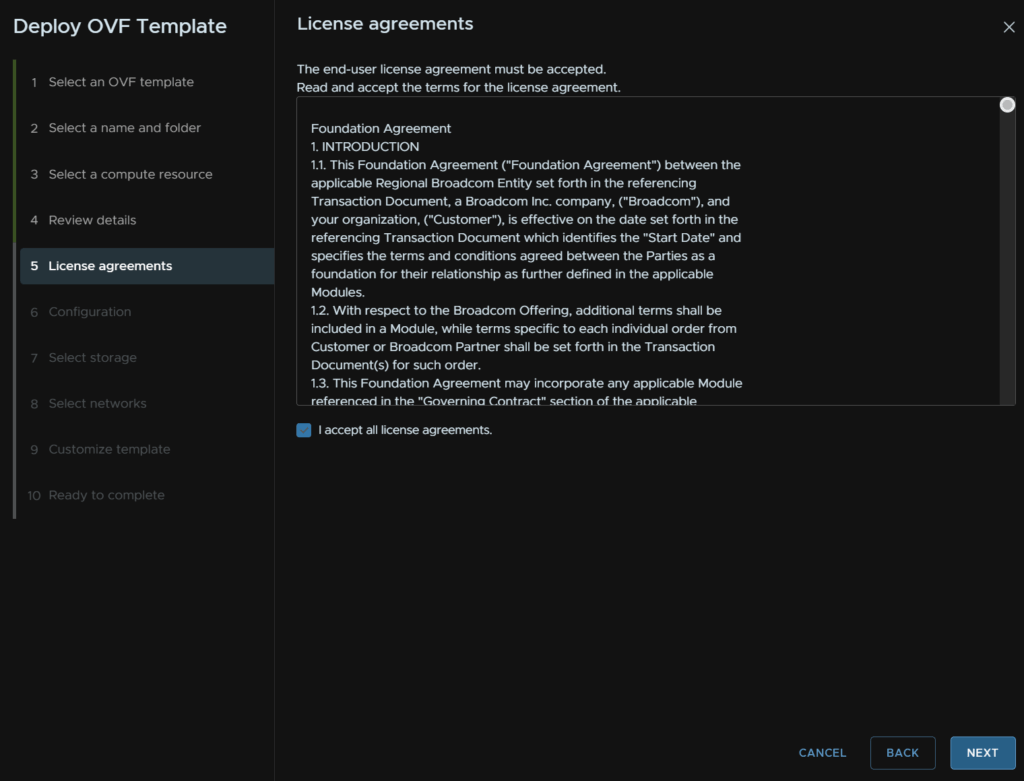Image resolution: width=1024 pixels, height=781 pixels.
Task: Click the Deploy OVF Template title
Action: coord(120,26)
